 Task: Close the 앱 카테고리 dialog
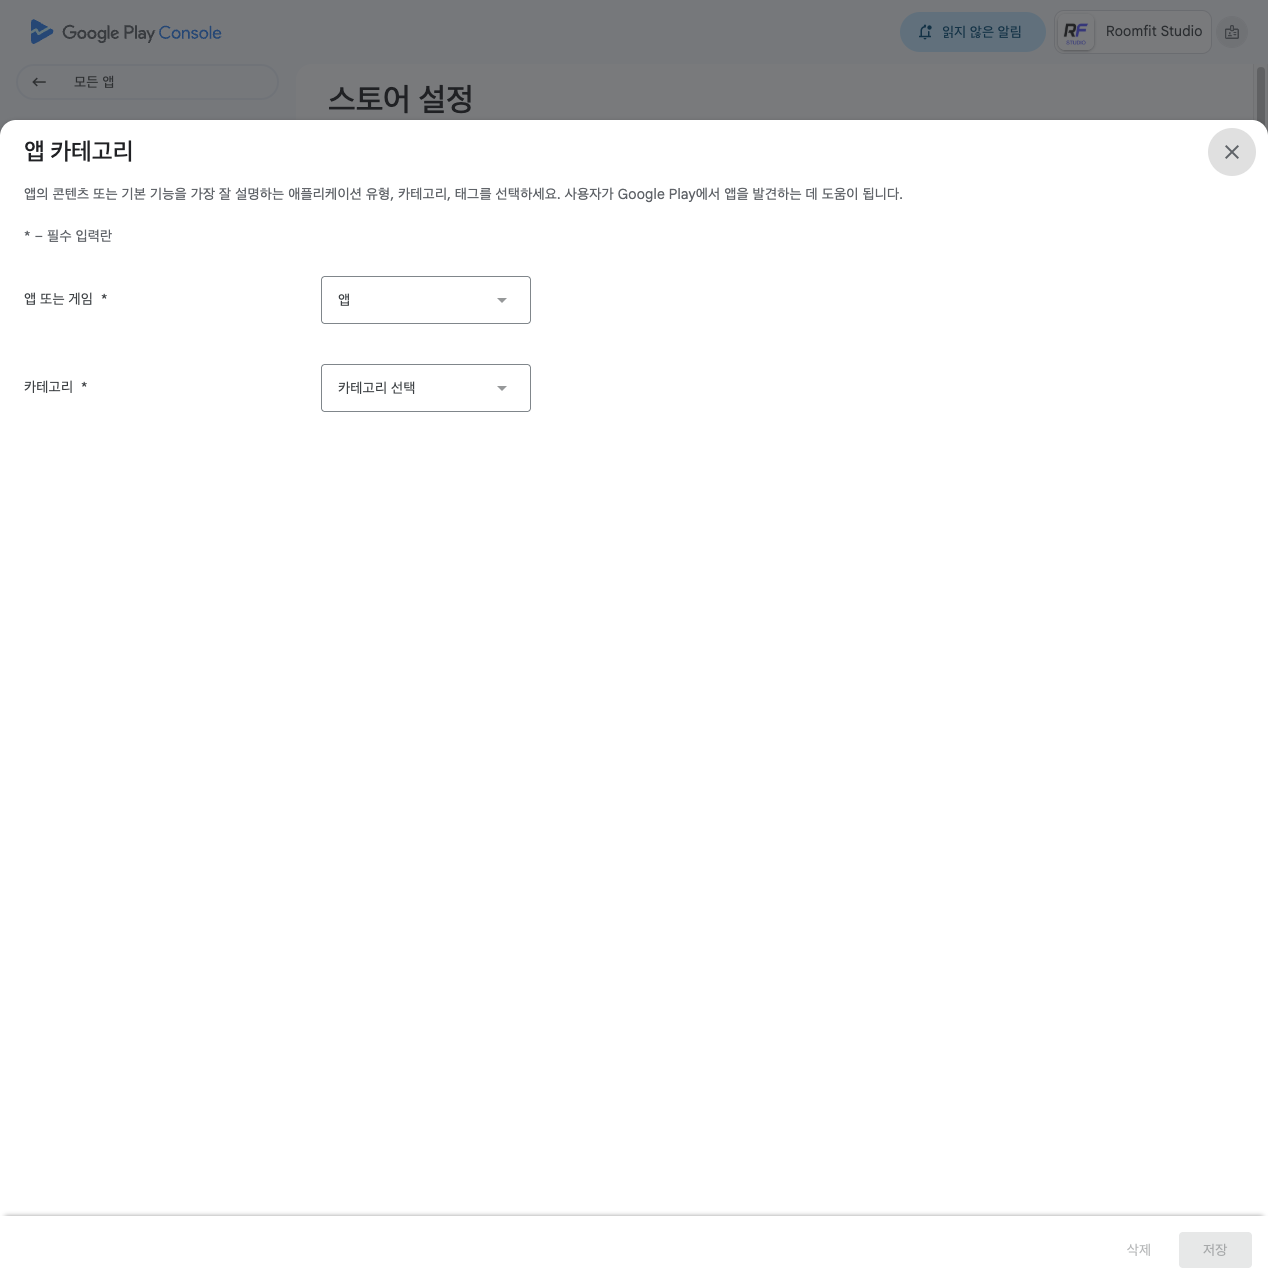coord(1231,152)
